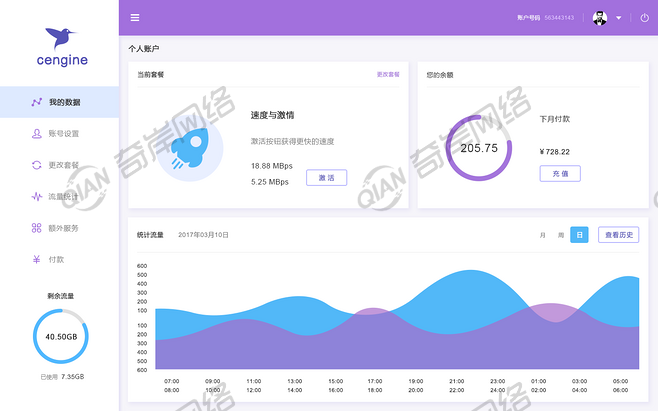This screenshot has height=411, width=658.
Task: Click the hamburger menu icon
Action: point(135,18)
